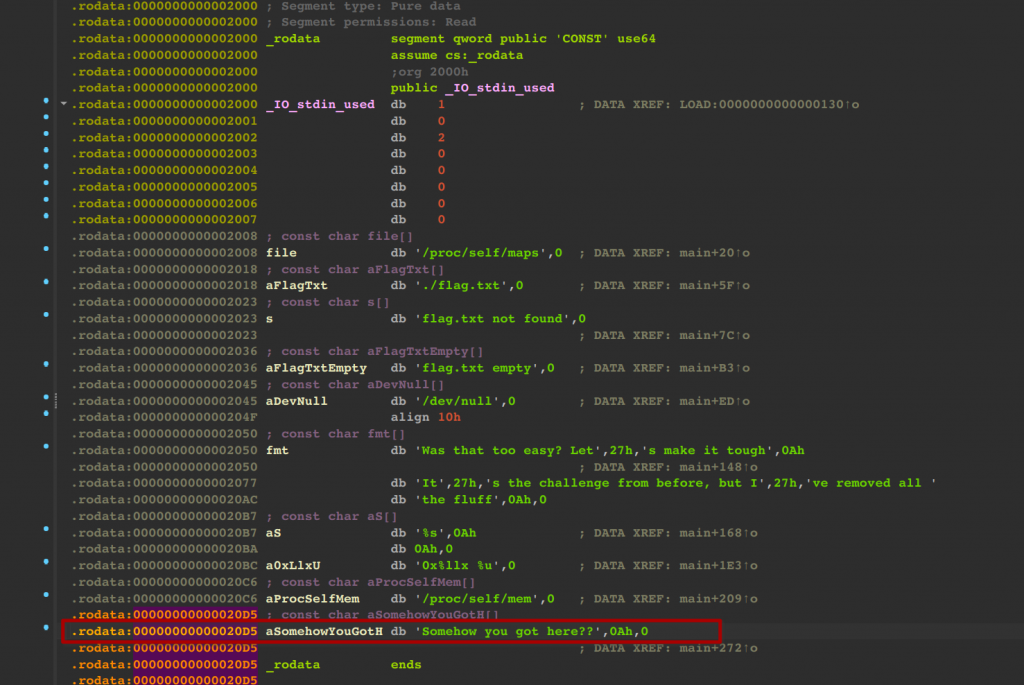The width and height of the screenshot is (1024, 685).
Task: Toggle breakpoint dot at the aS line
Action: 46,532
